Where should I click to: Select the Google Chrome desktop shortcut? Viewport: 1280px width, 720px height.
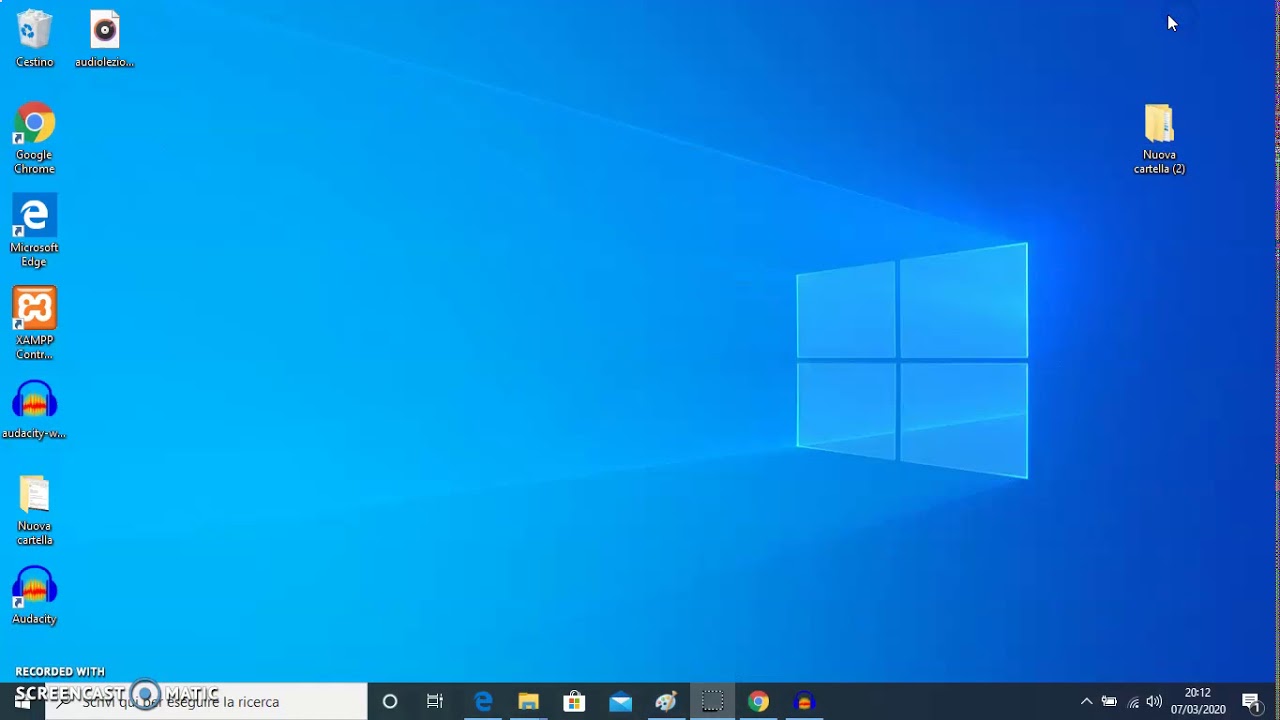coord(34,138)
